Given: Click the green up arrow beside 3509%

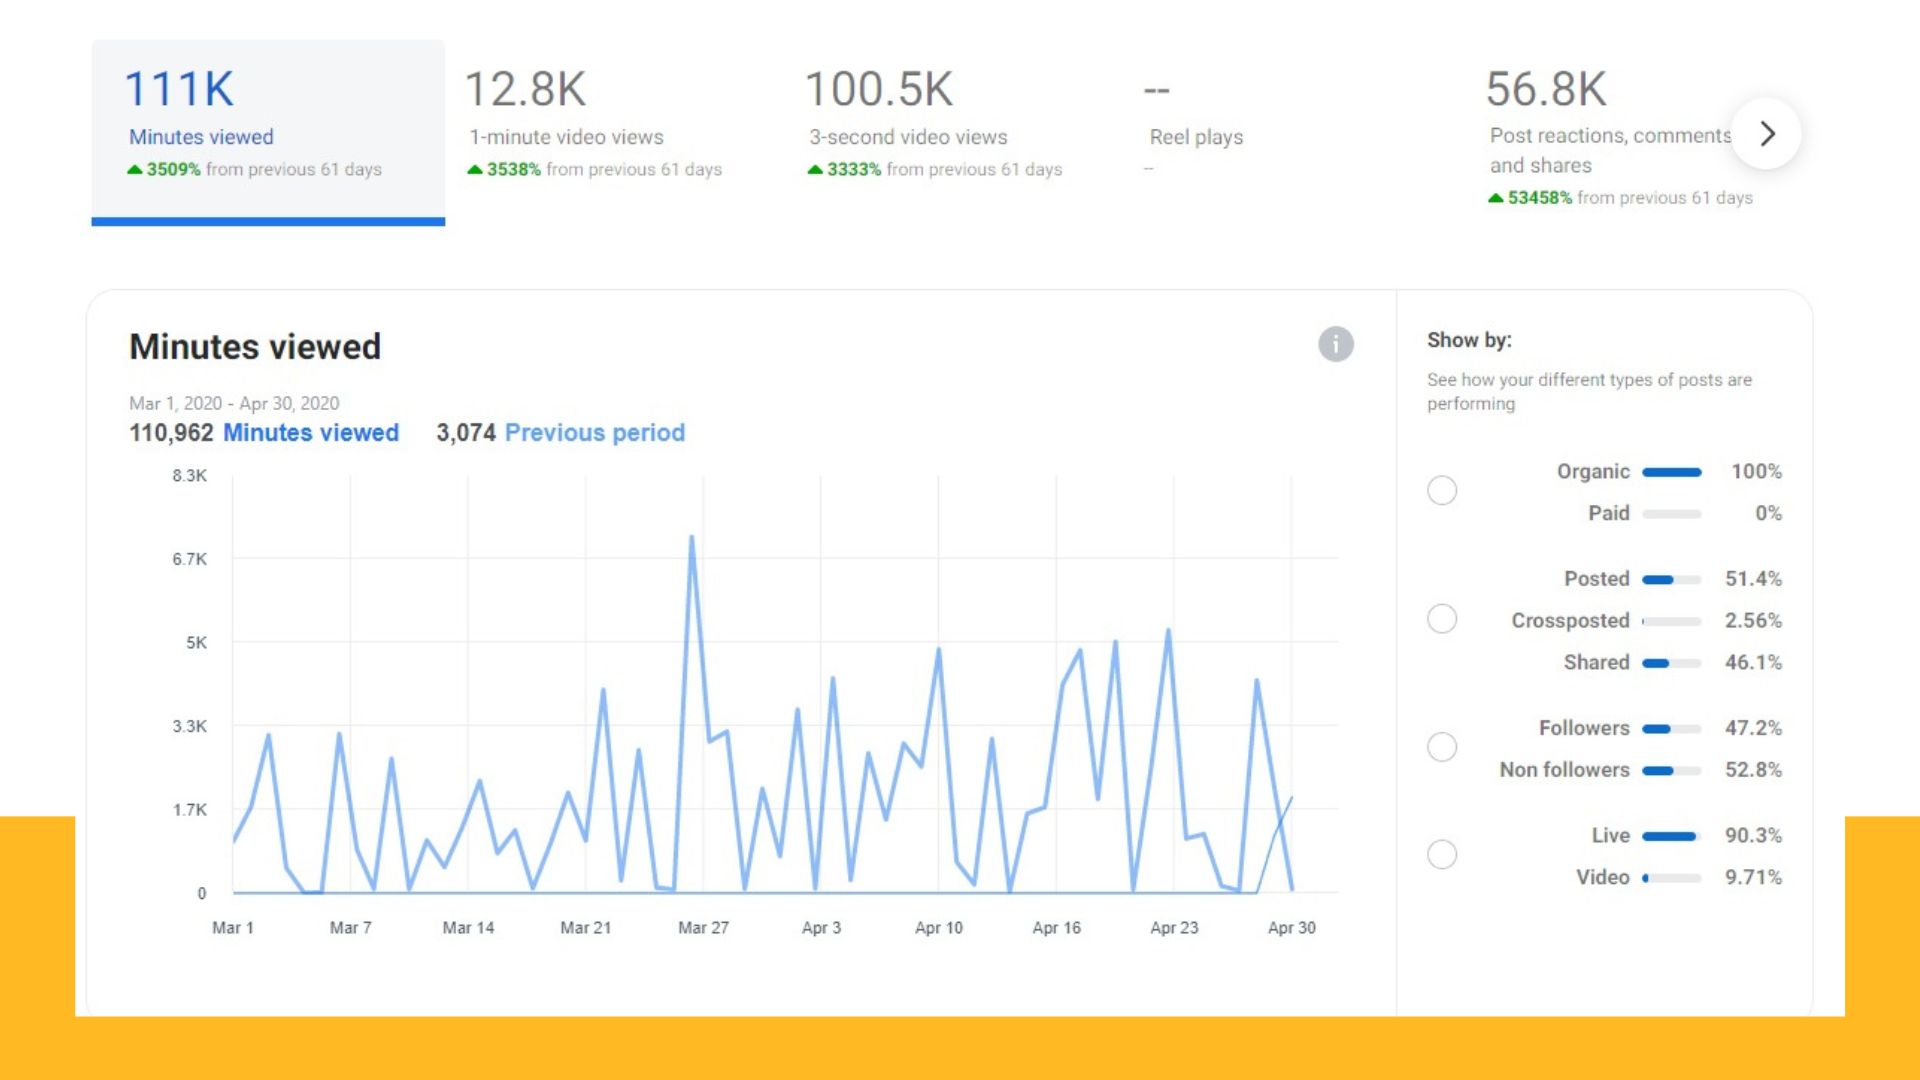Looking at the screenshot, I should (x=135, y=170).
